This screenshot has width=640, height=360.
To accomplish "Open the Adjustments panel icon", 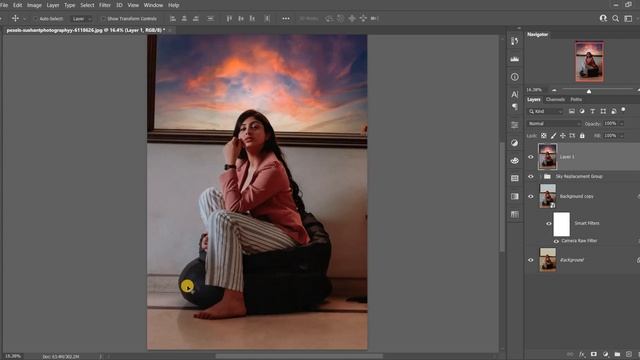I will (515, 143).
